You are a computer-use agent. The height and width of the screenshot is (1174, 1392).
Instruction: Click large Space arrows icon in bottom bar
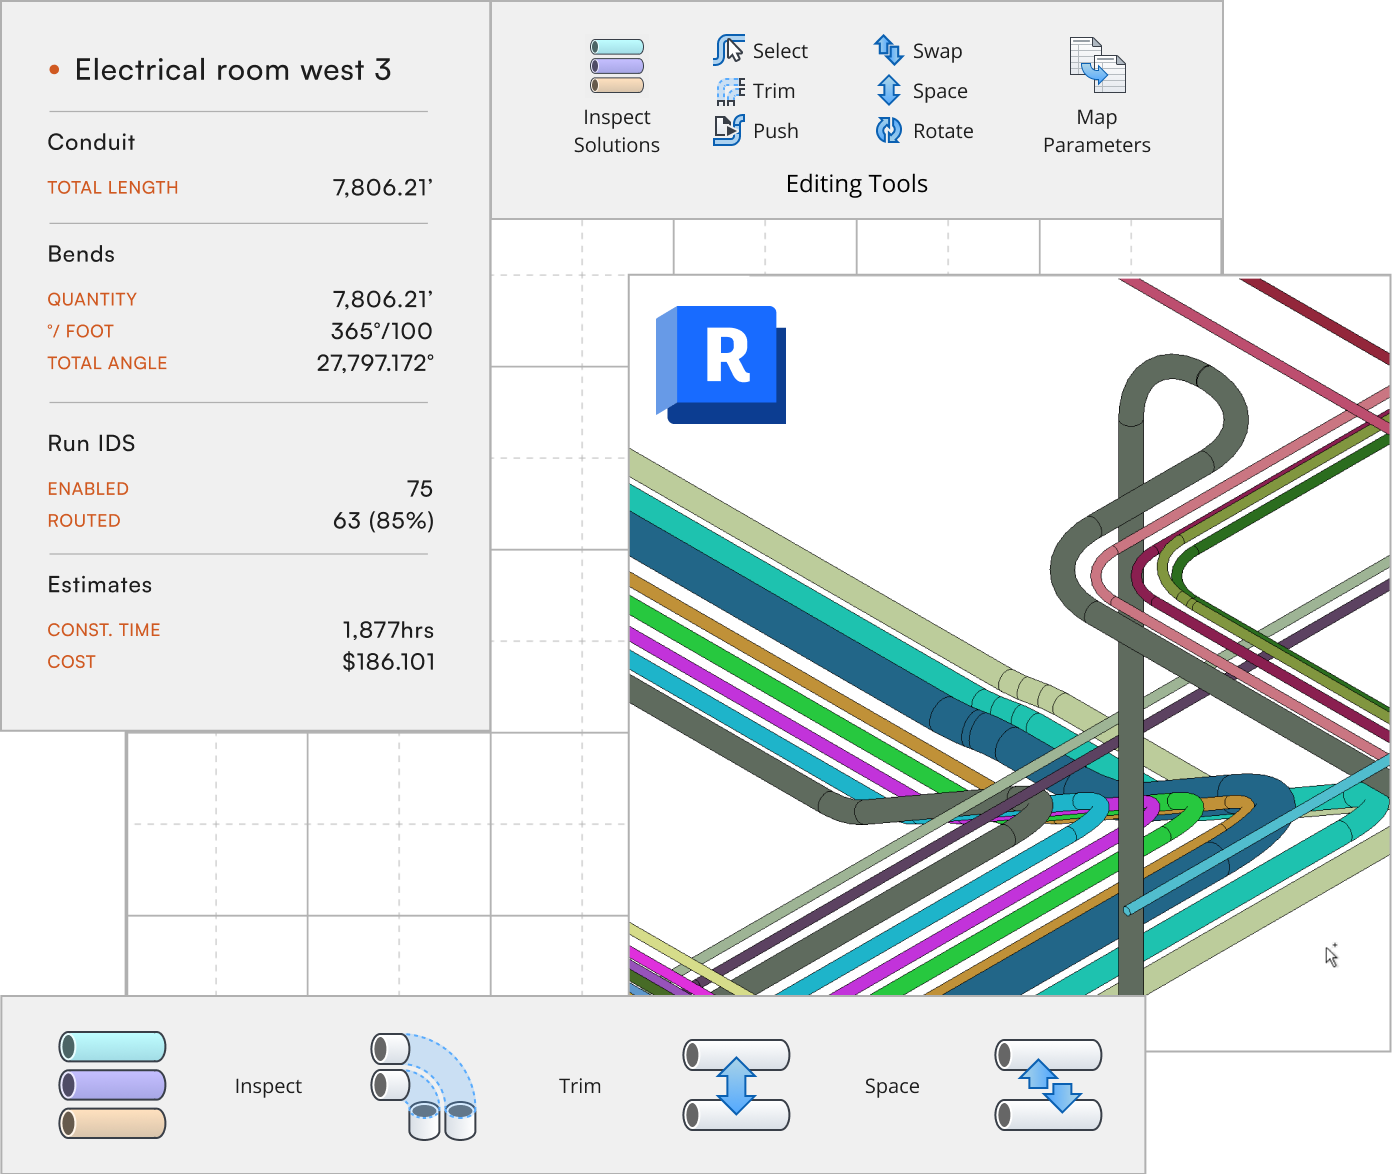[737, 1085]
